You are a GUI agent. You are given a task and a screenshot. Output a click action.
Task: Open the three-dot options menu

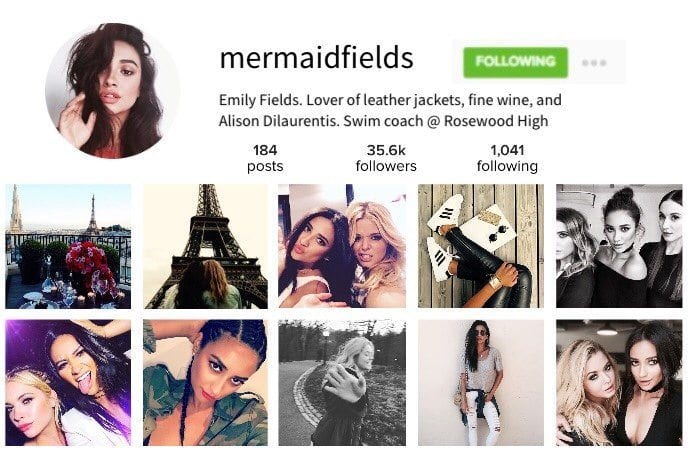[594, 62]
